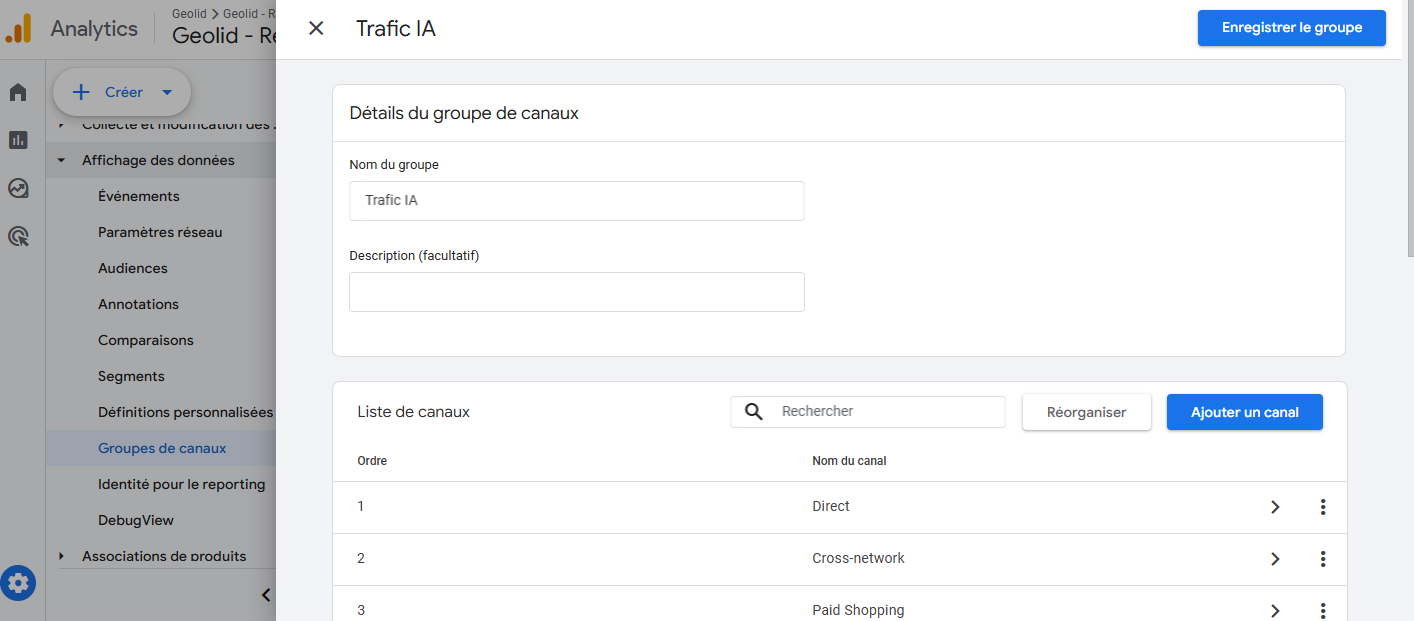Click the Description facultatif input field
This screenshot has height=621, width=1414.
click(576, 292)
